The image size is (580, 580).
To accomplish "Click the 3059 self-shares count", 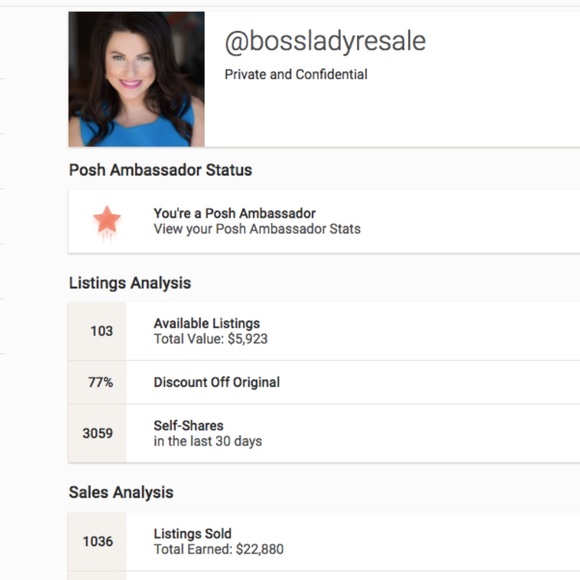I will (x=98, y=433).
